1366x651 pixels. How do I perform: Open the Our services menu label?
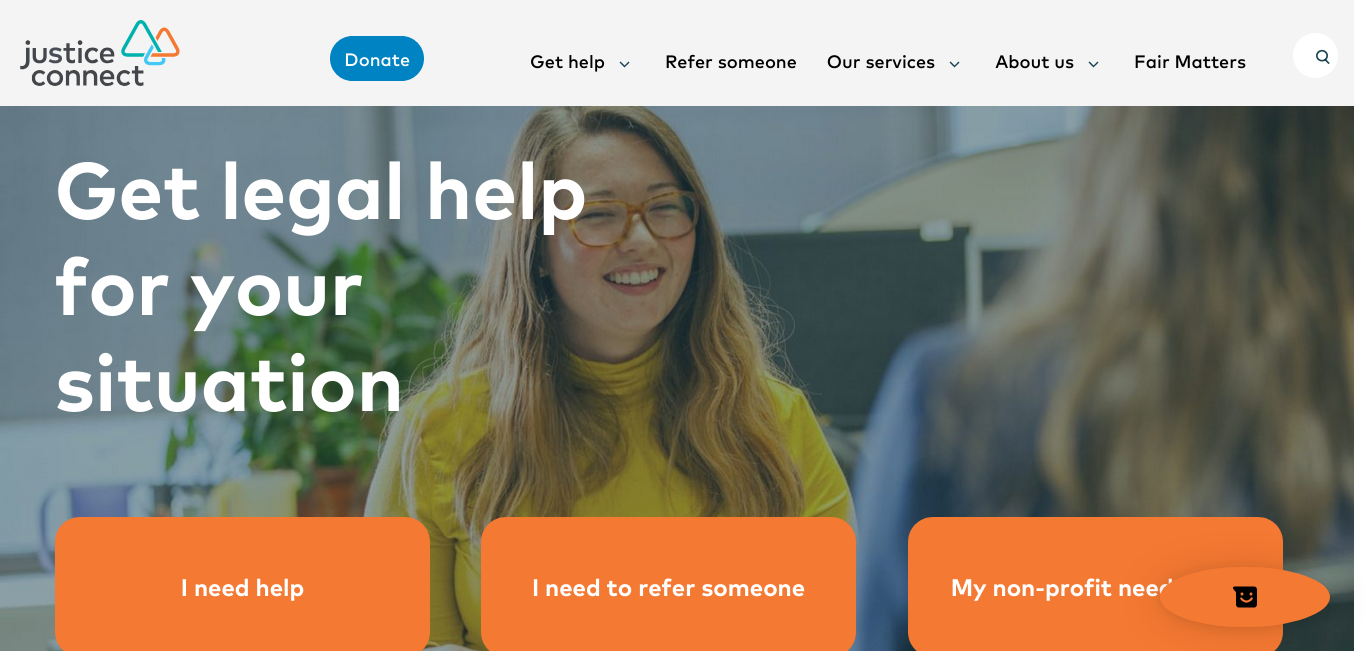(x=881, y=62)
